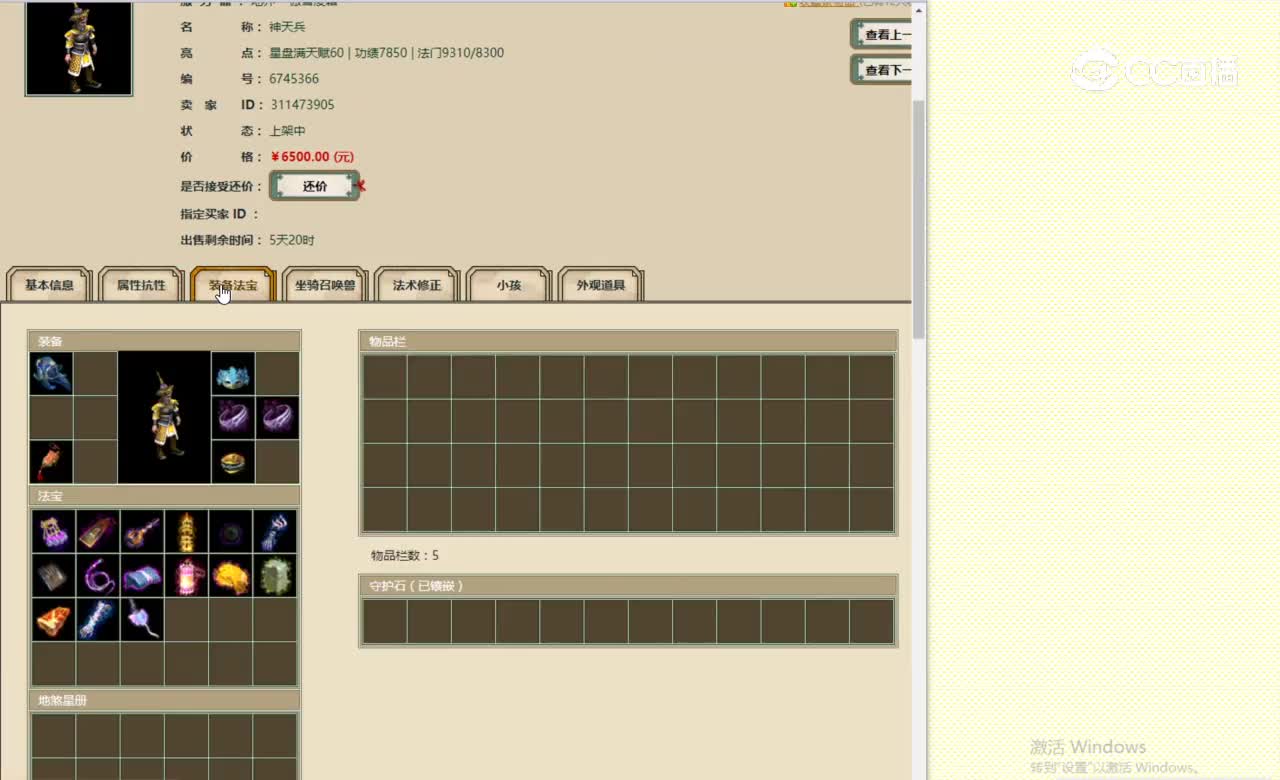Click the 守护石（已镶嵌）panel header
Screen dimensions: 1280x780
click(628, 586)
